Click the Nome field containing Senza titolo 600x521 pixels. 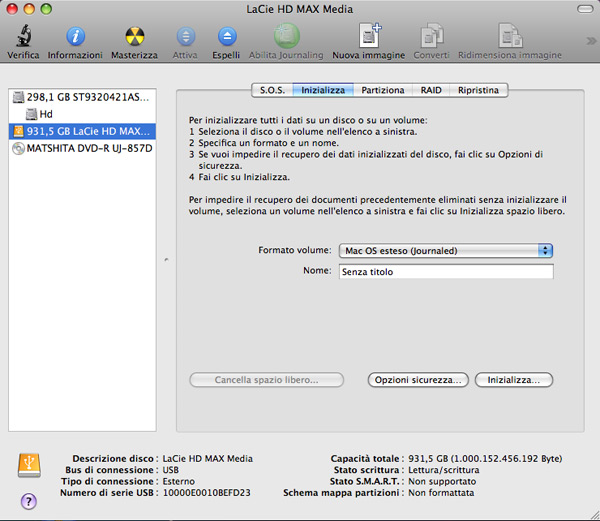(x=446, y=272)
